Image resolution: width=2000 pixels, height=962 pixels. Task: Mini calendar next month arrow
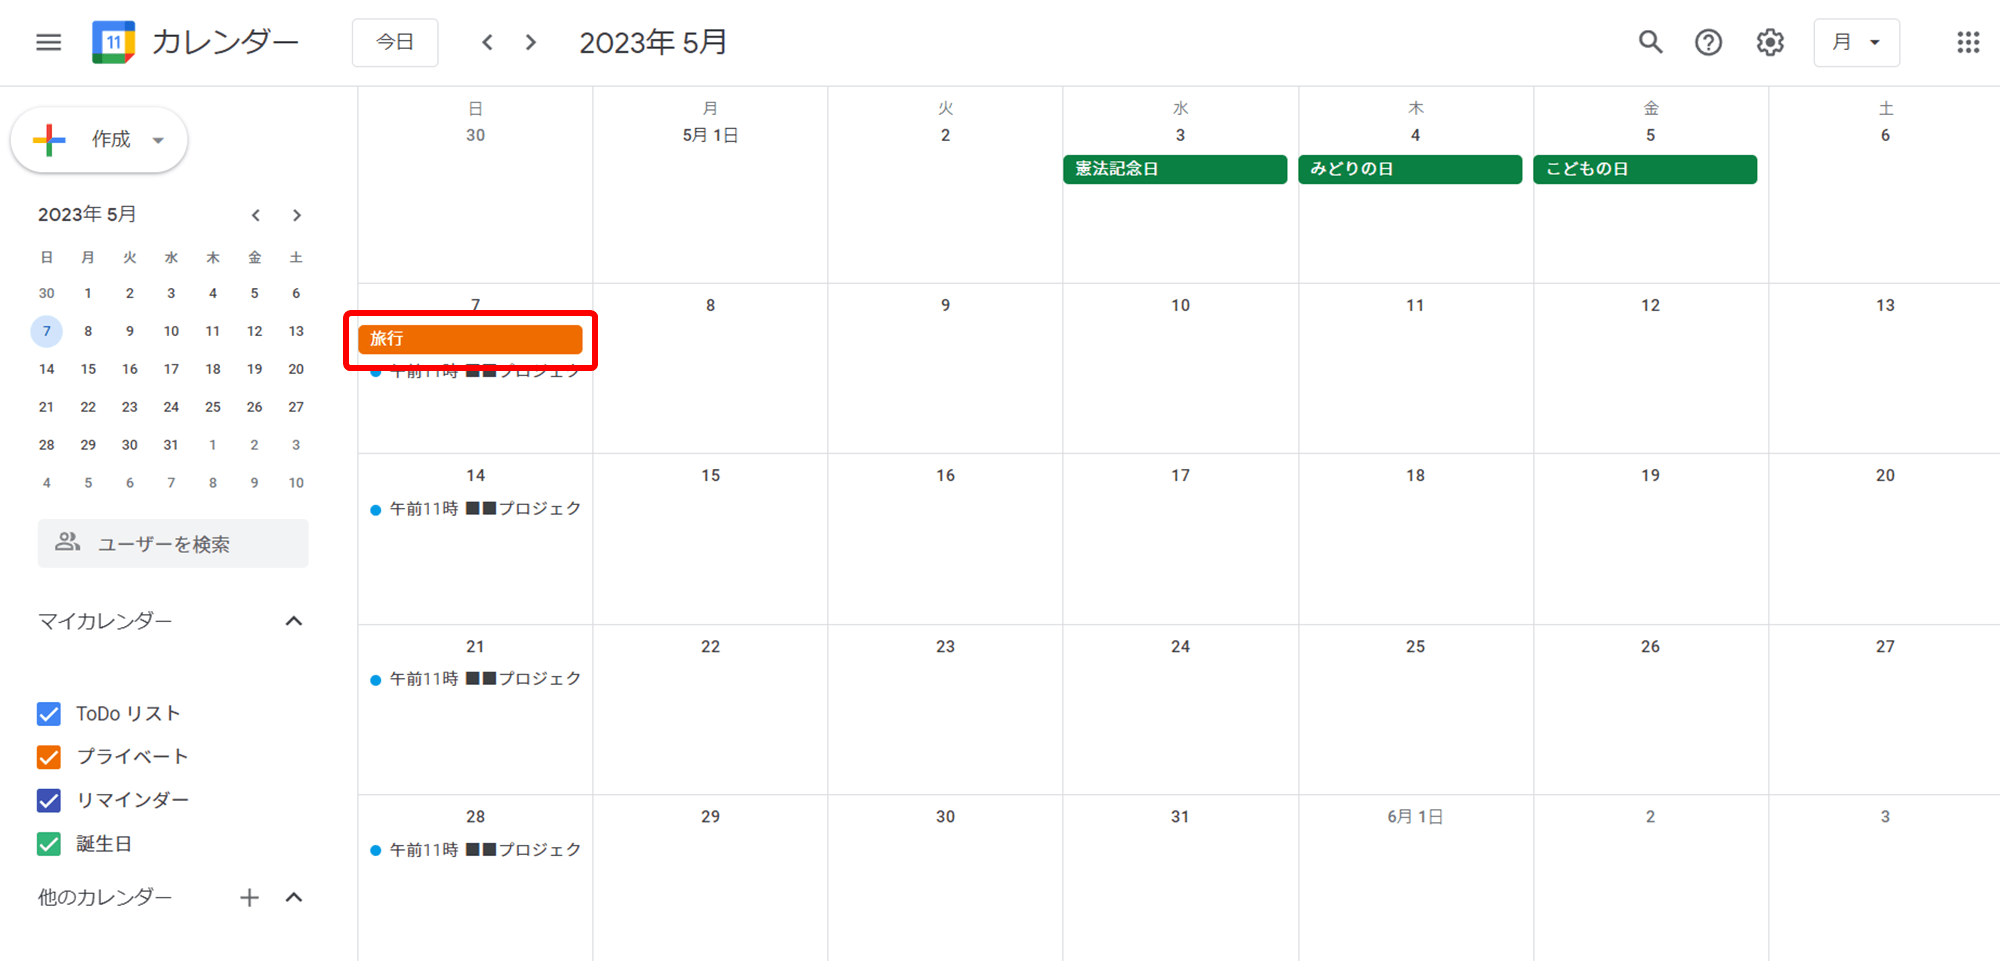click(x=296, y=215)
